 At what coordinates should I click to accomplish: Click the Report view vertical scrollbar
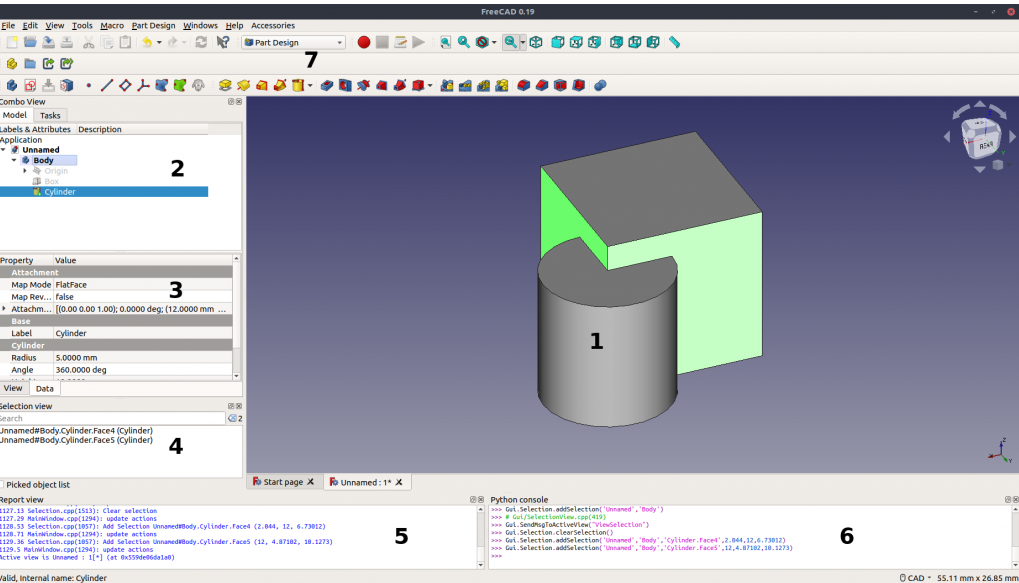pyautogui.click(x=481, y=537)
